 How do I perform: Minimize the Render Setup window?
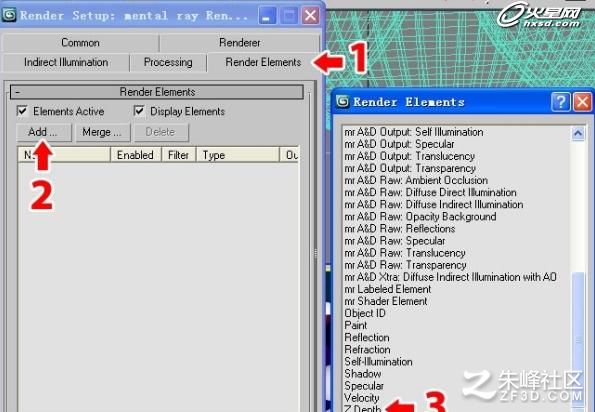[x=267, y=16]
